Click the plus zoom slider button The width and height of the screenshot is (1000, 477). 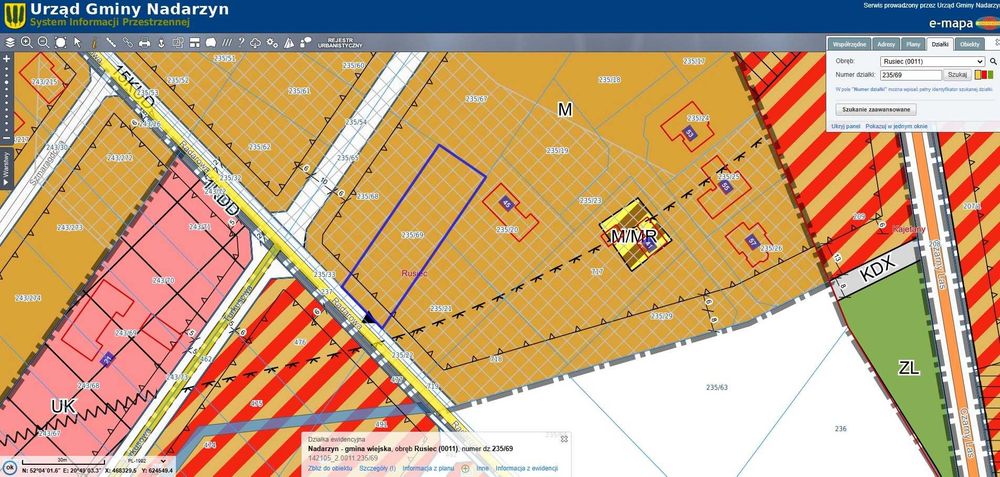6,59
